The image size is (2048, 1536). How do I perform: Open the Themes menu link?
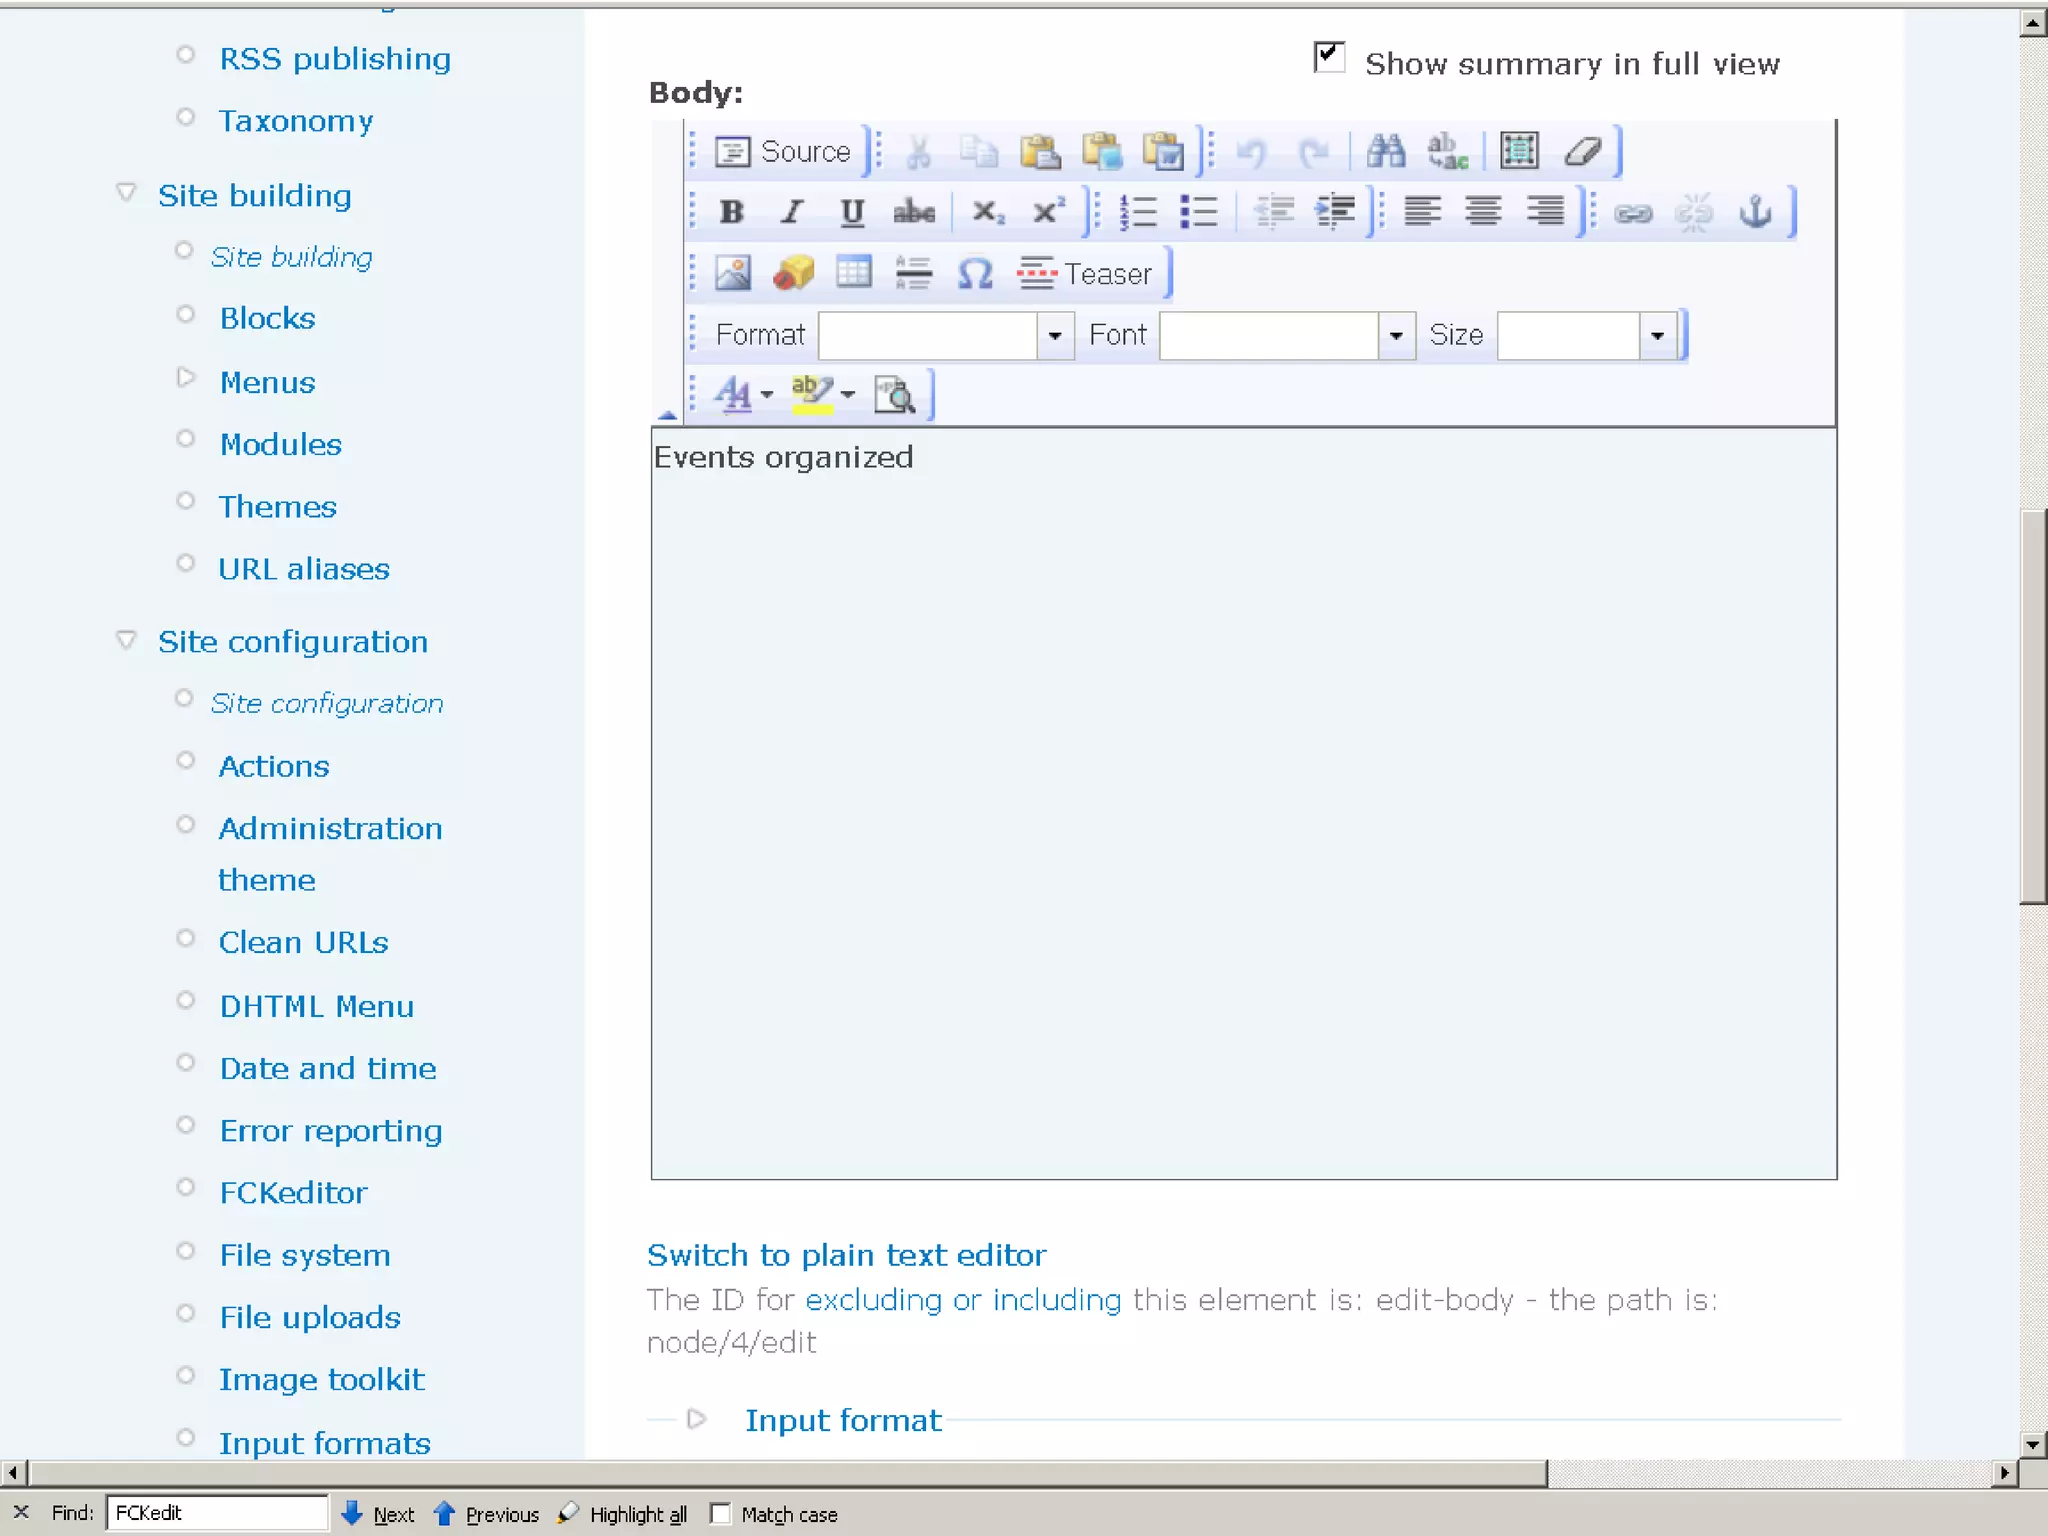pyautogui.click(x=277, y=507)
